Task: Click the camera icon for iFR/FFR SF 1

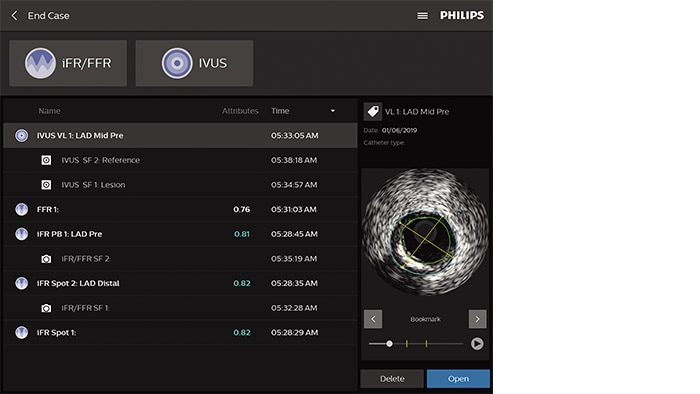Action: pos(46,308)
